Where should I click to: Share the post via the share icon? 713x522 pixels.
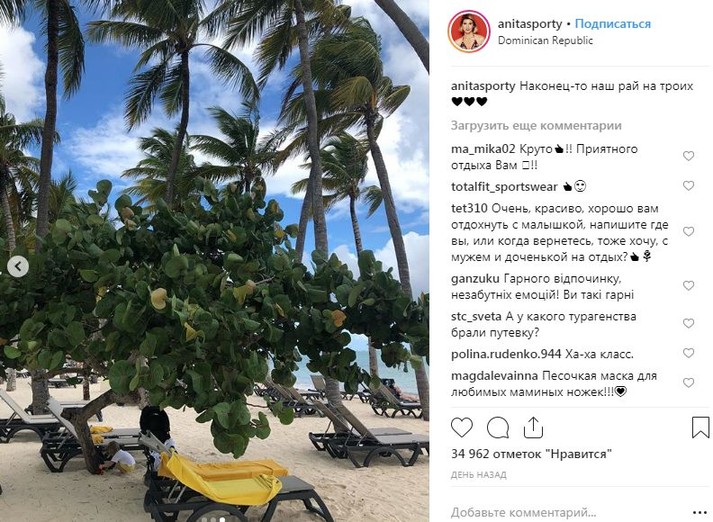click(x=533, y=427)
